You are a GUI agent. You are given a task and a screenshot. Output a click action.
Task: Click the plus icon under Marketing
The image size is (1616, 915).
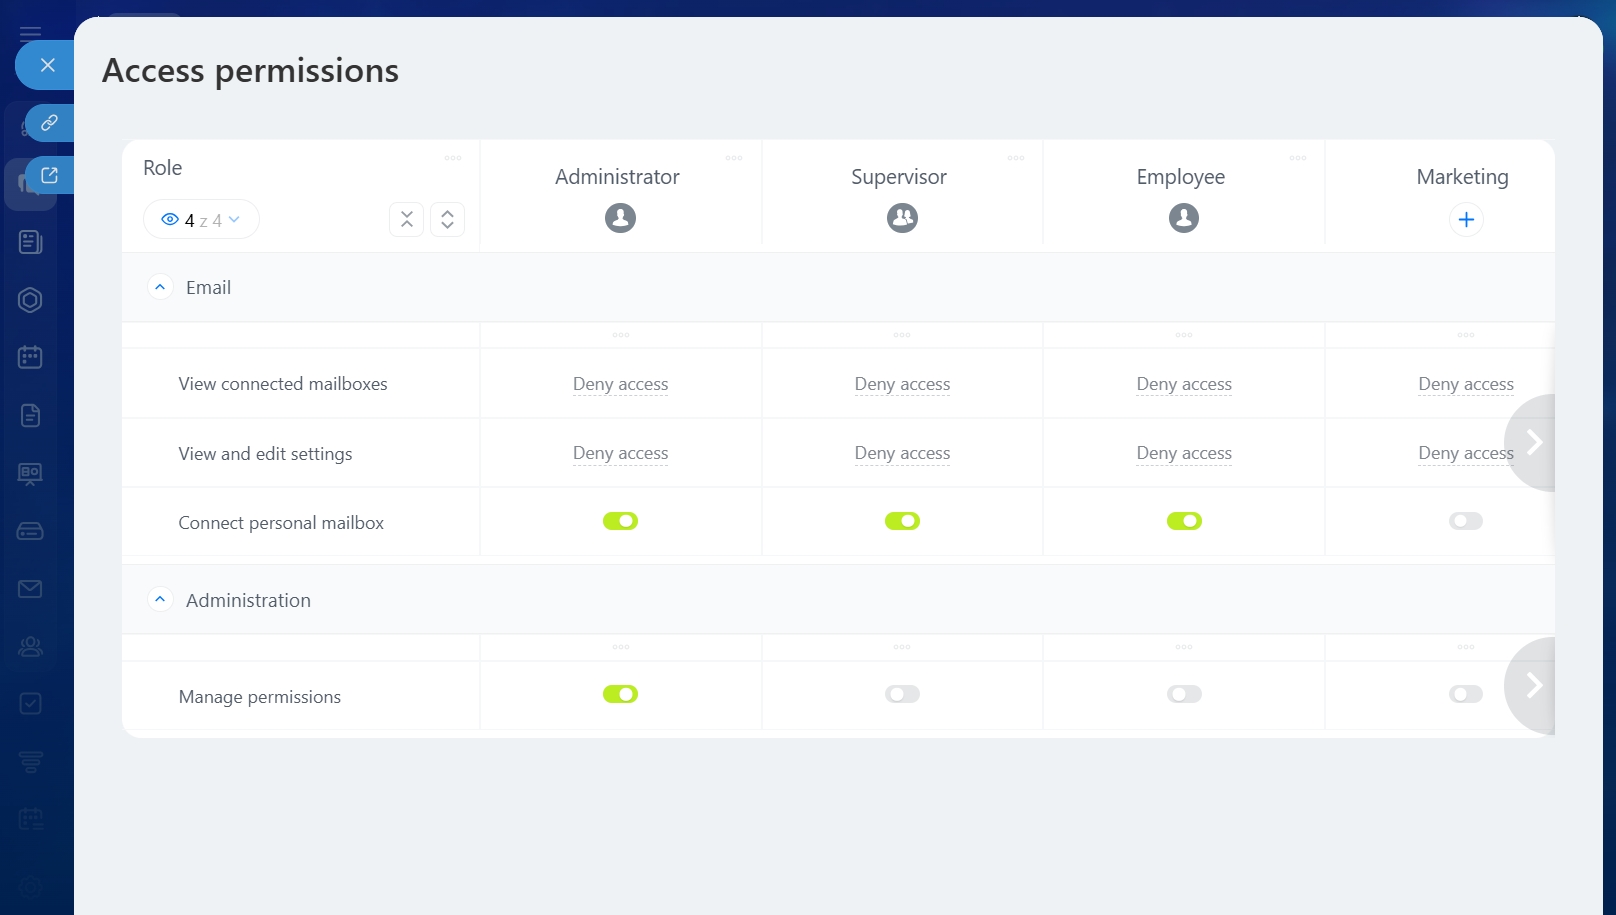coord(1465,220)
